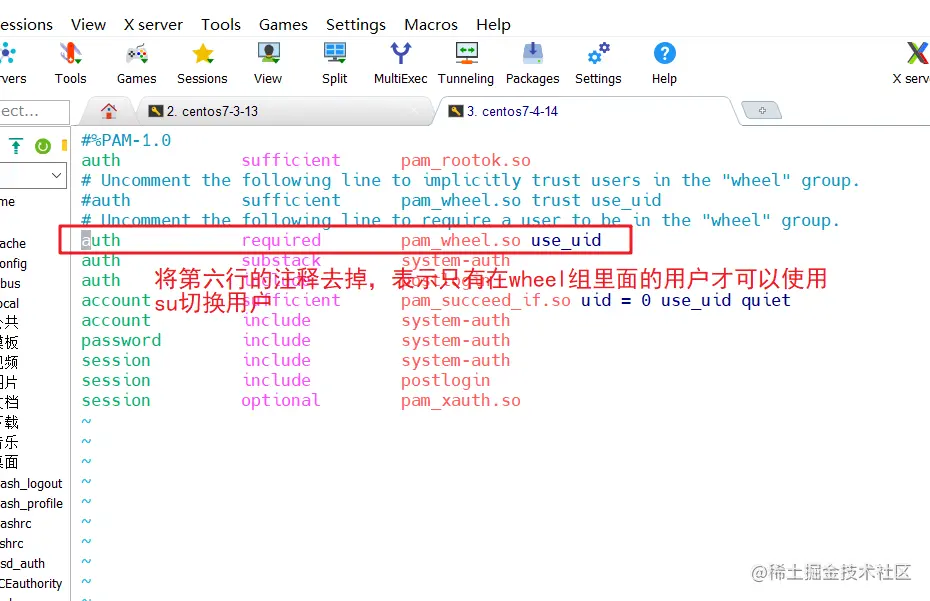Open the View menu
The image size is (930, 601).
point(88,25)
